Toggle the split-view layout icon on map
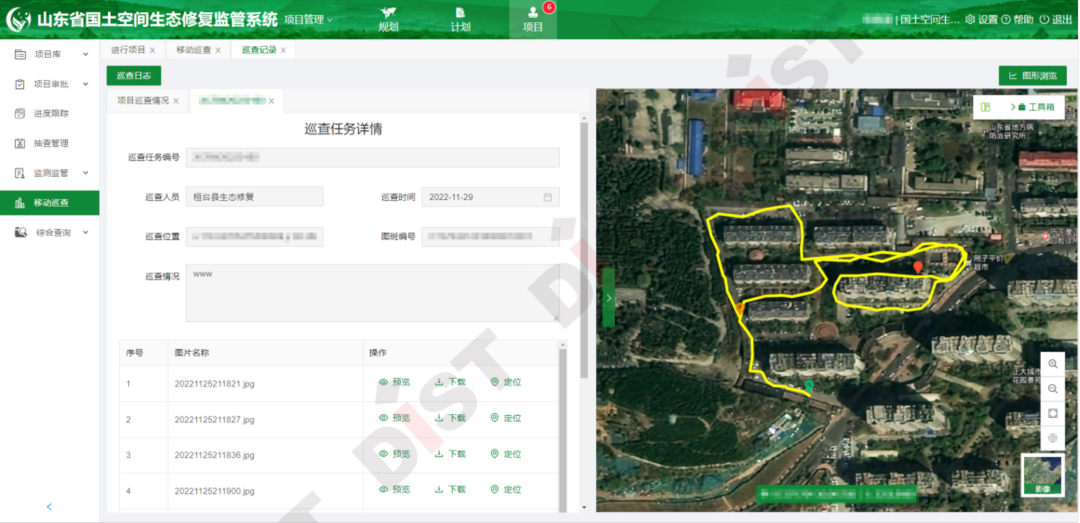The width and height of the screenshot is (1080, 523). pyautogui.click(x=985, y=107)
